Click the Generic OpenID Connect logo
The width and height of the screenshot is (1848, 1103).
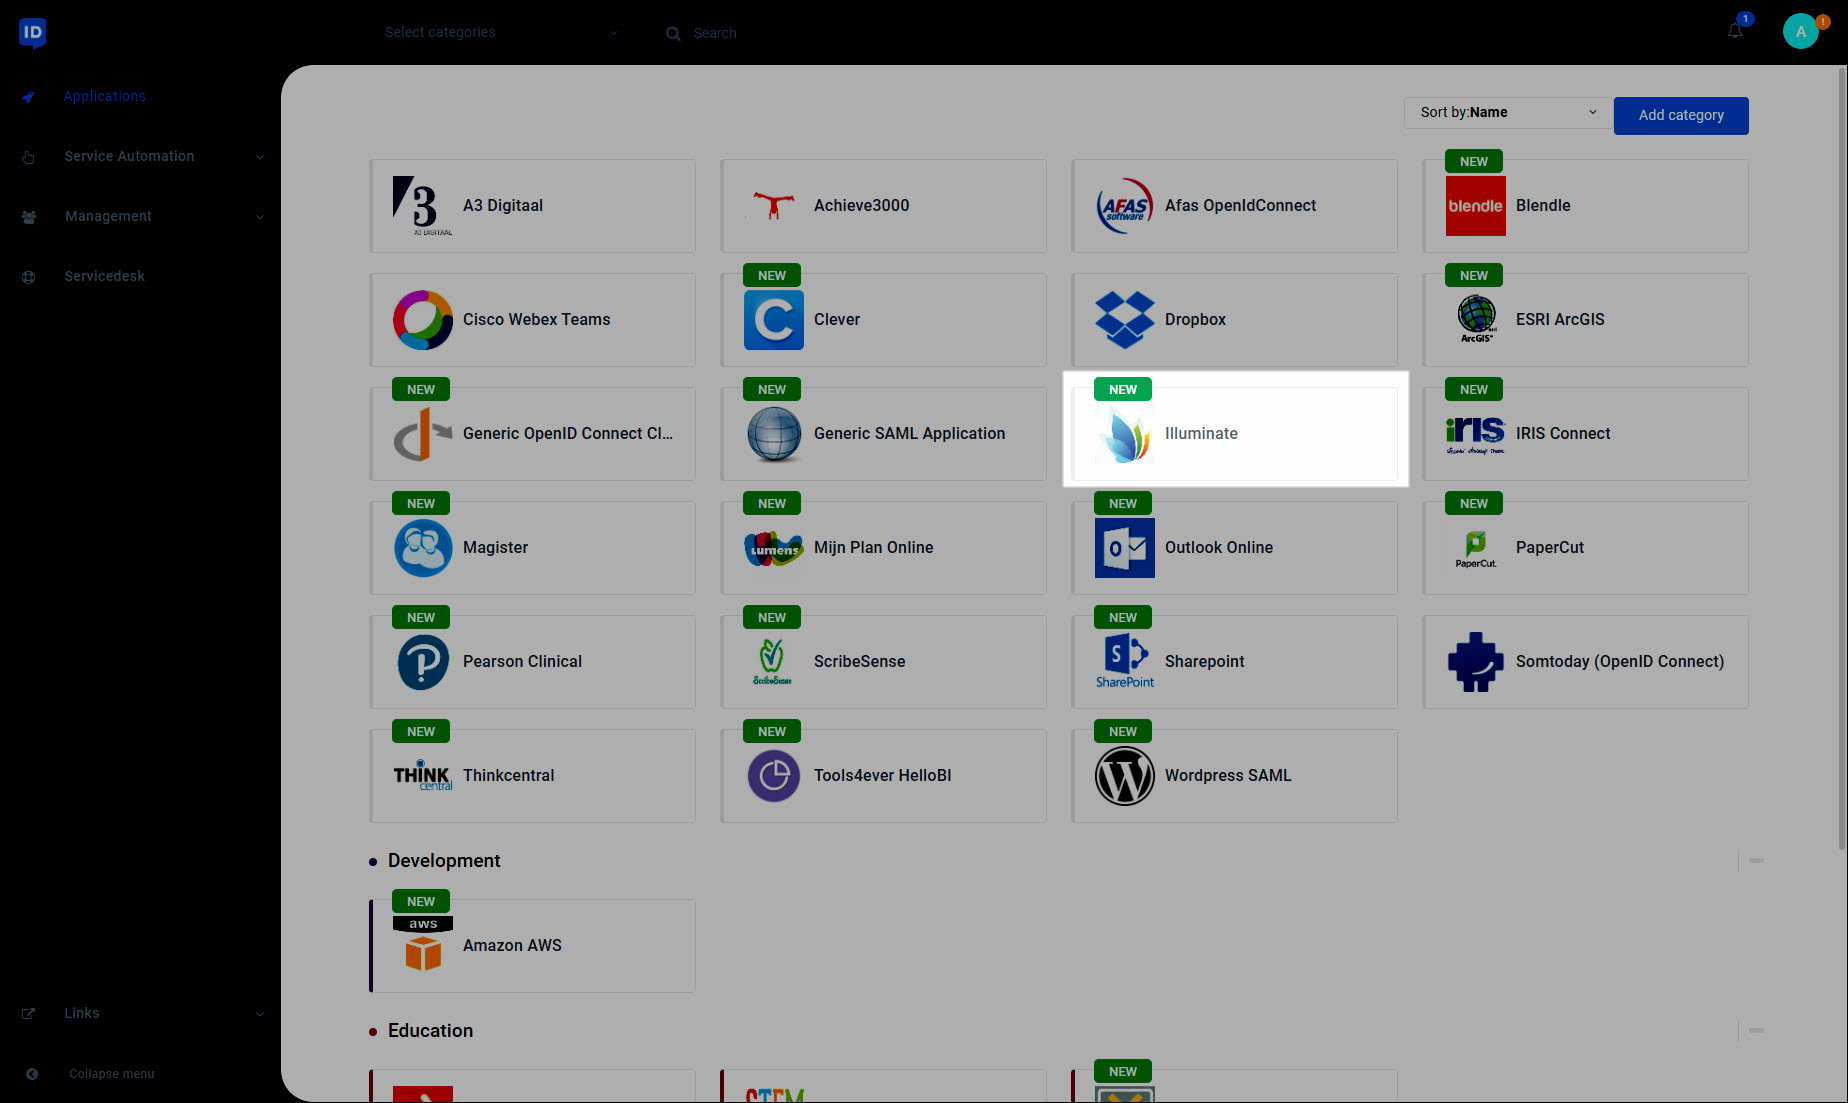(423, 434)
